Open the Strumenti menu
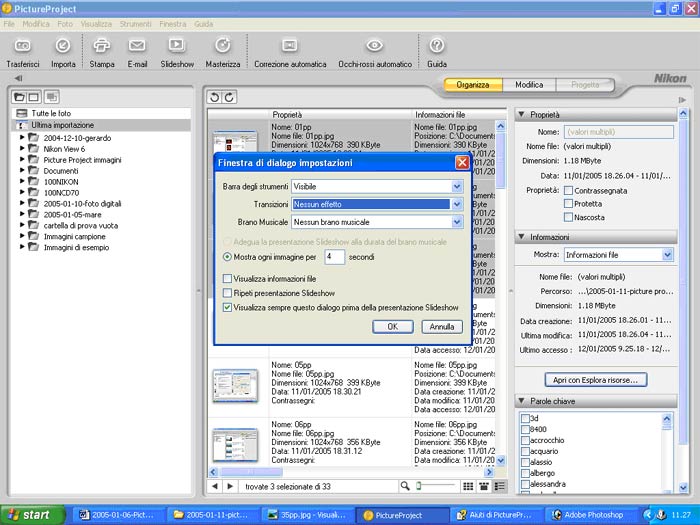Viewport: 700px width, 525px height. [135, 24]
